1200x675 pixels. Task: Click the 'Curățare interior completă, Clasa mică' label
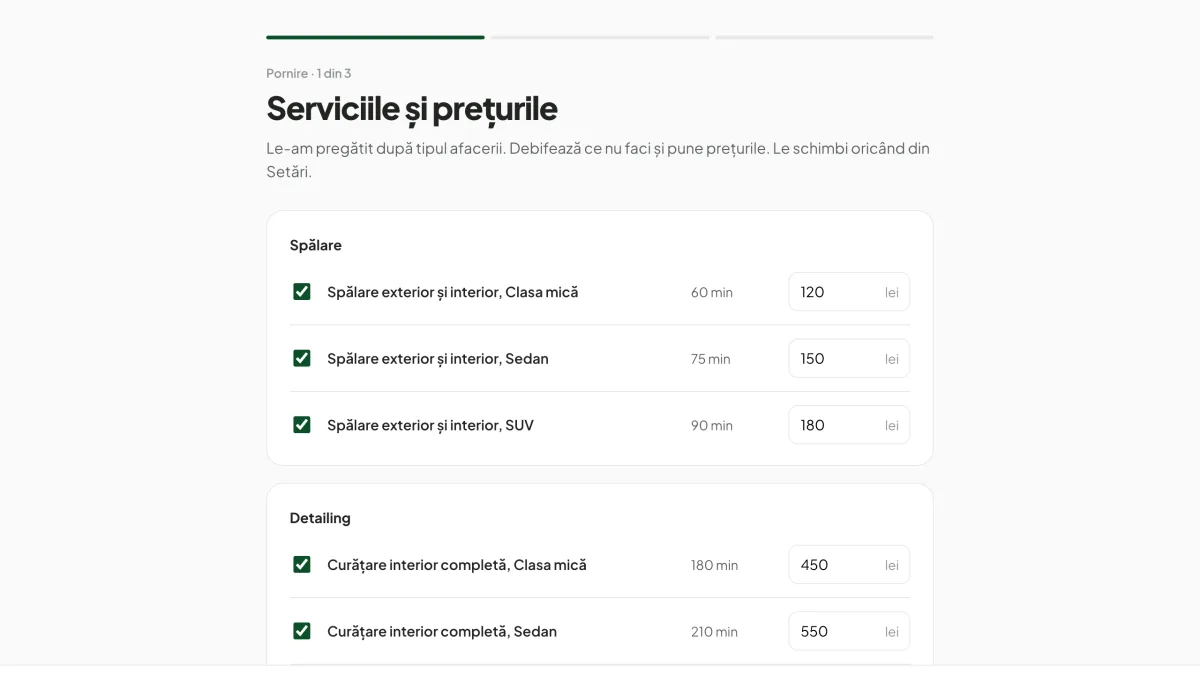[457, 565]
